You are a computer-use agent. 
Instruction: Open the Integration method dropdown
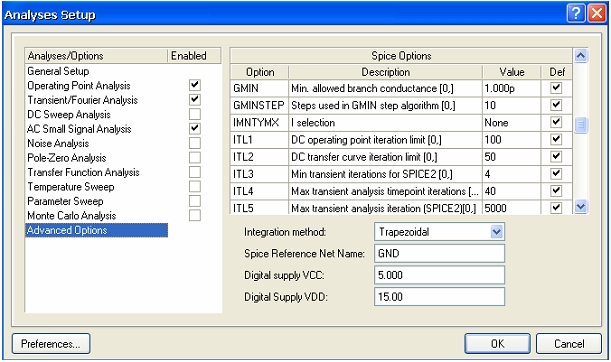click(496, 232)
